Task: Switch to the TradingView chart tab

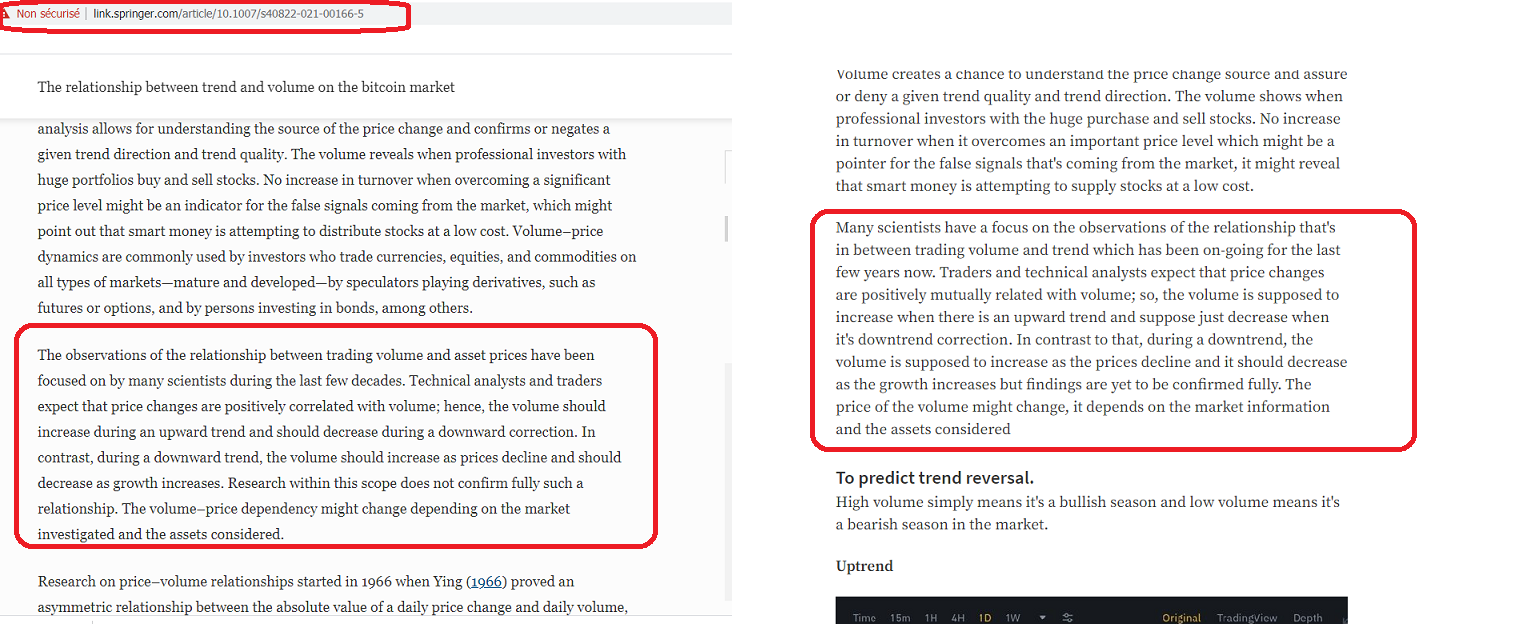Action: (1247, 618)
